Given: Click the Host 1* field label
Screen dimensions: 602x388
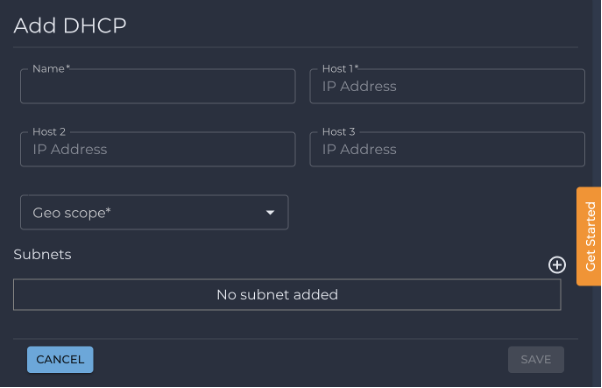Looking at the screenshot, I should [340, 69].
